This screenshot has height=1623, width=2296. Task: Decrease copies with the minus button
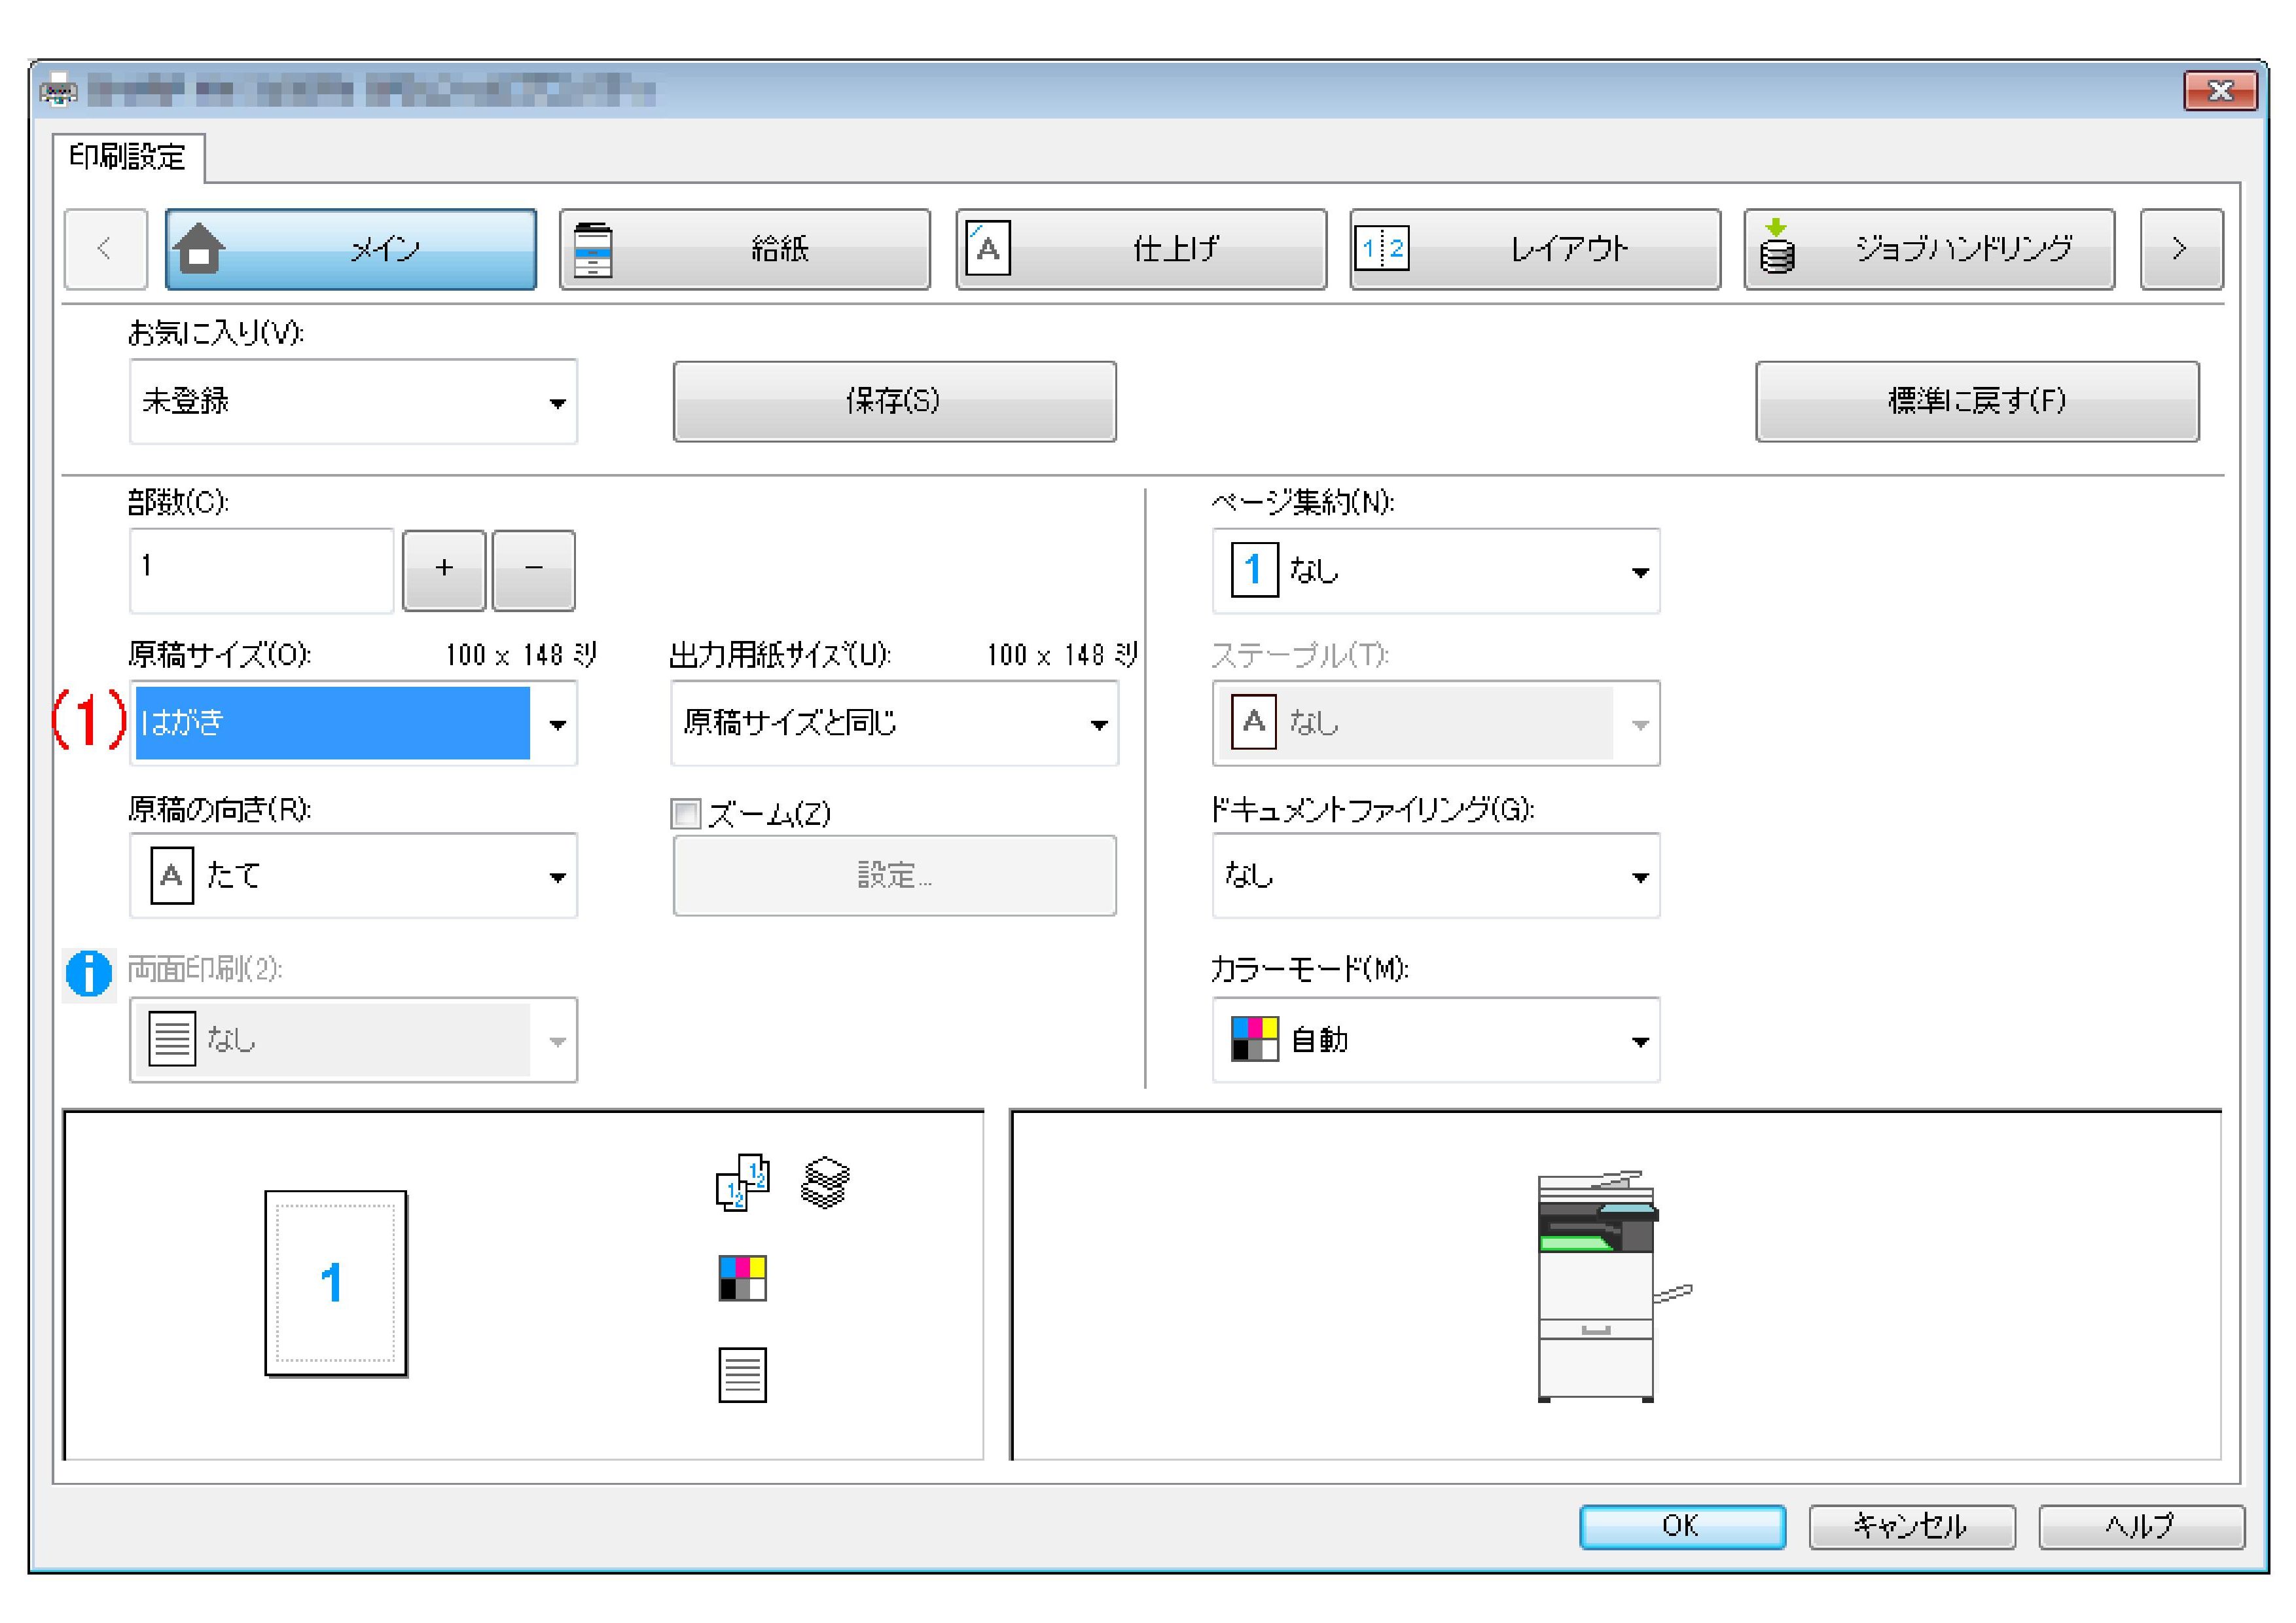click(x=534, y=569)
